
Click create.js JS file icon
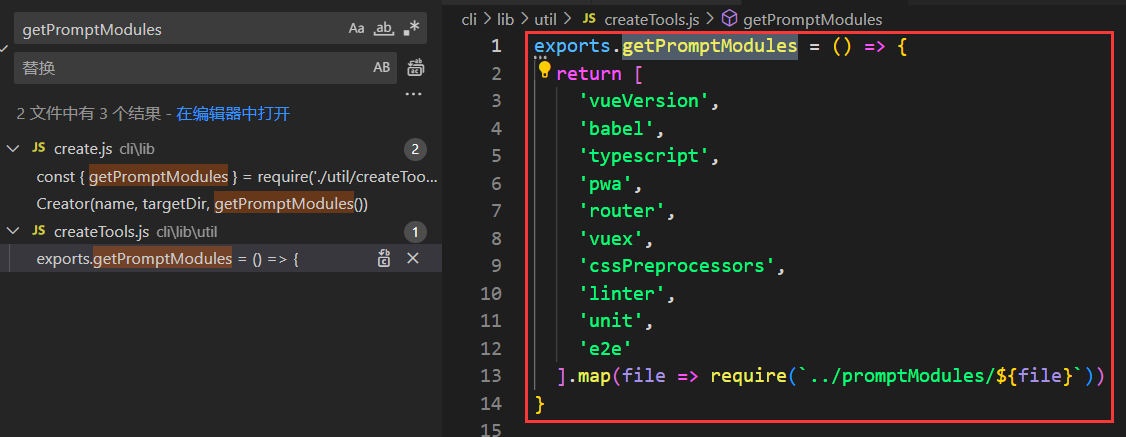point(38,149)
